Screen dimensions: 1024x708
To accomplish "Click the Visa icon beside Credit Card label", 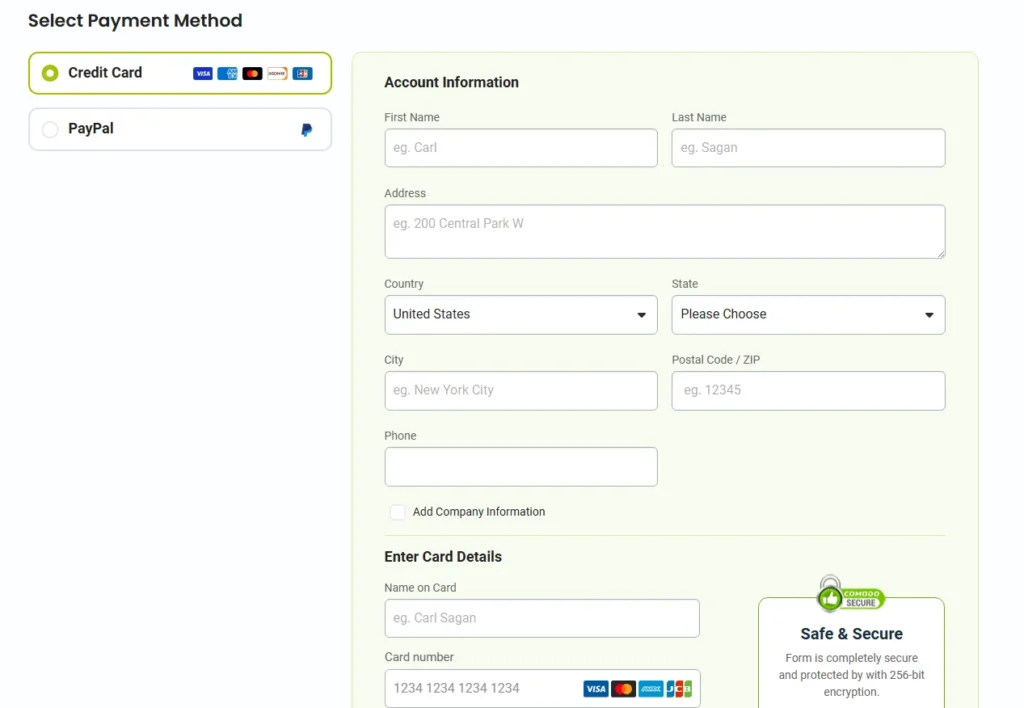I will pos(203,73).
